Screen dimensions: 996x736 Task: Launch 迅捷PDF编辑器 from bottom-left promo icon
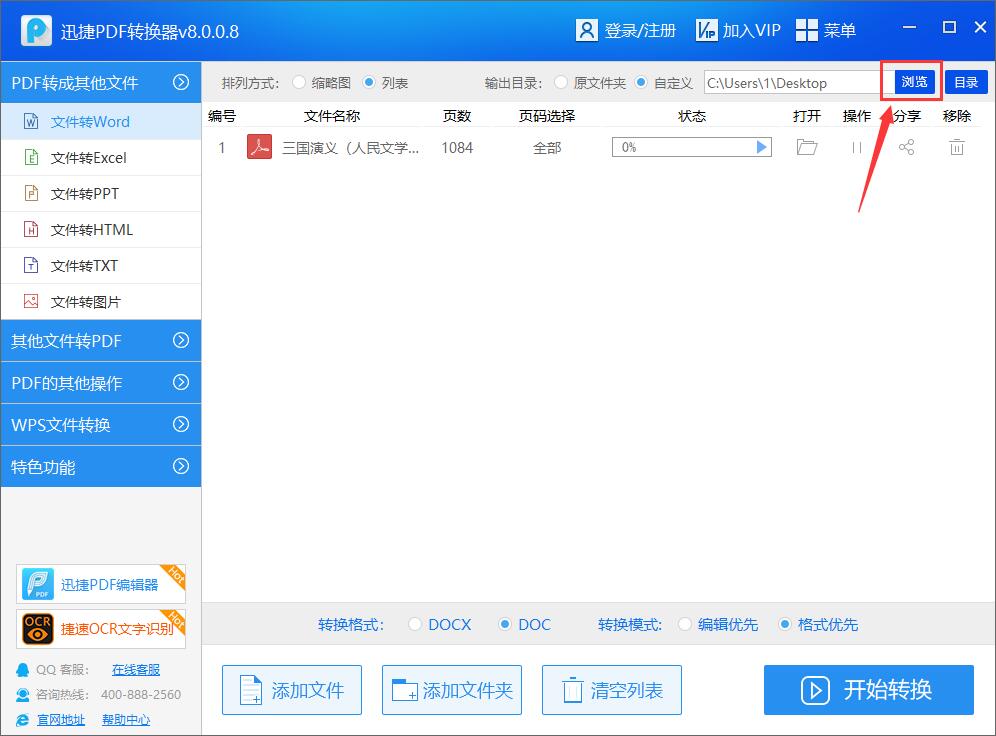pyautogui.click(x=36, y=583)
